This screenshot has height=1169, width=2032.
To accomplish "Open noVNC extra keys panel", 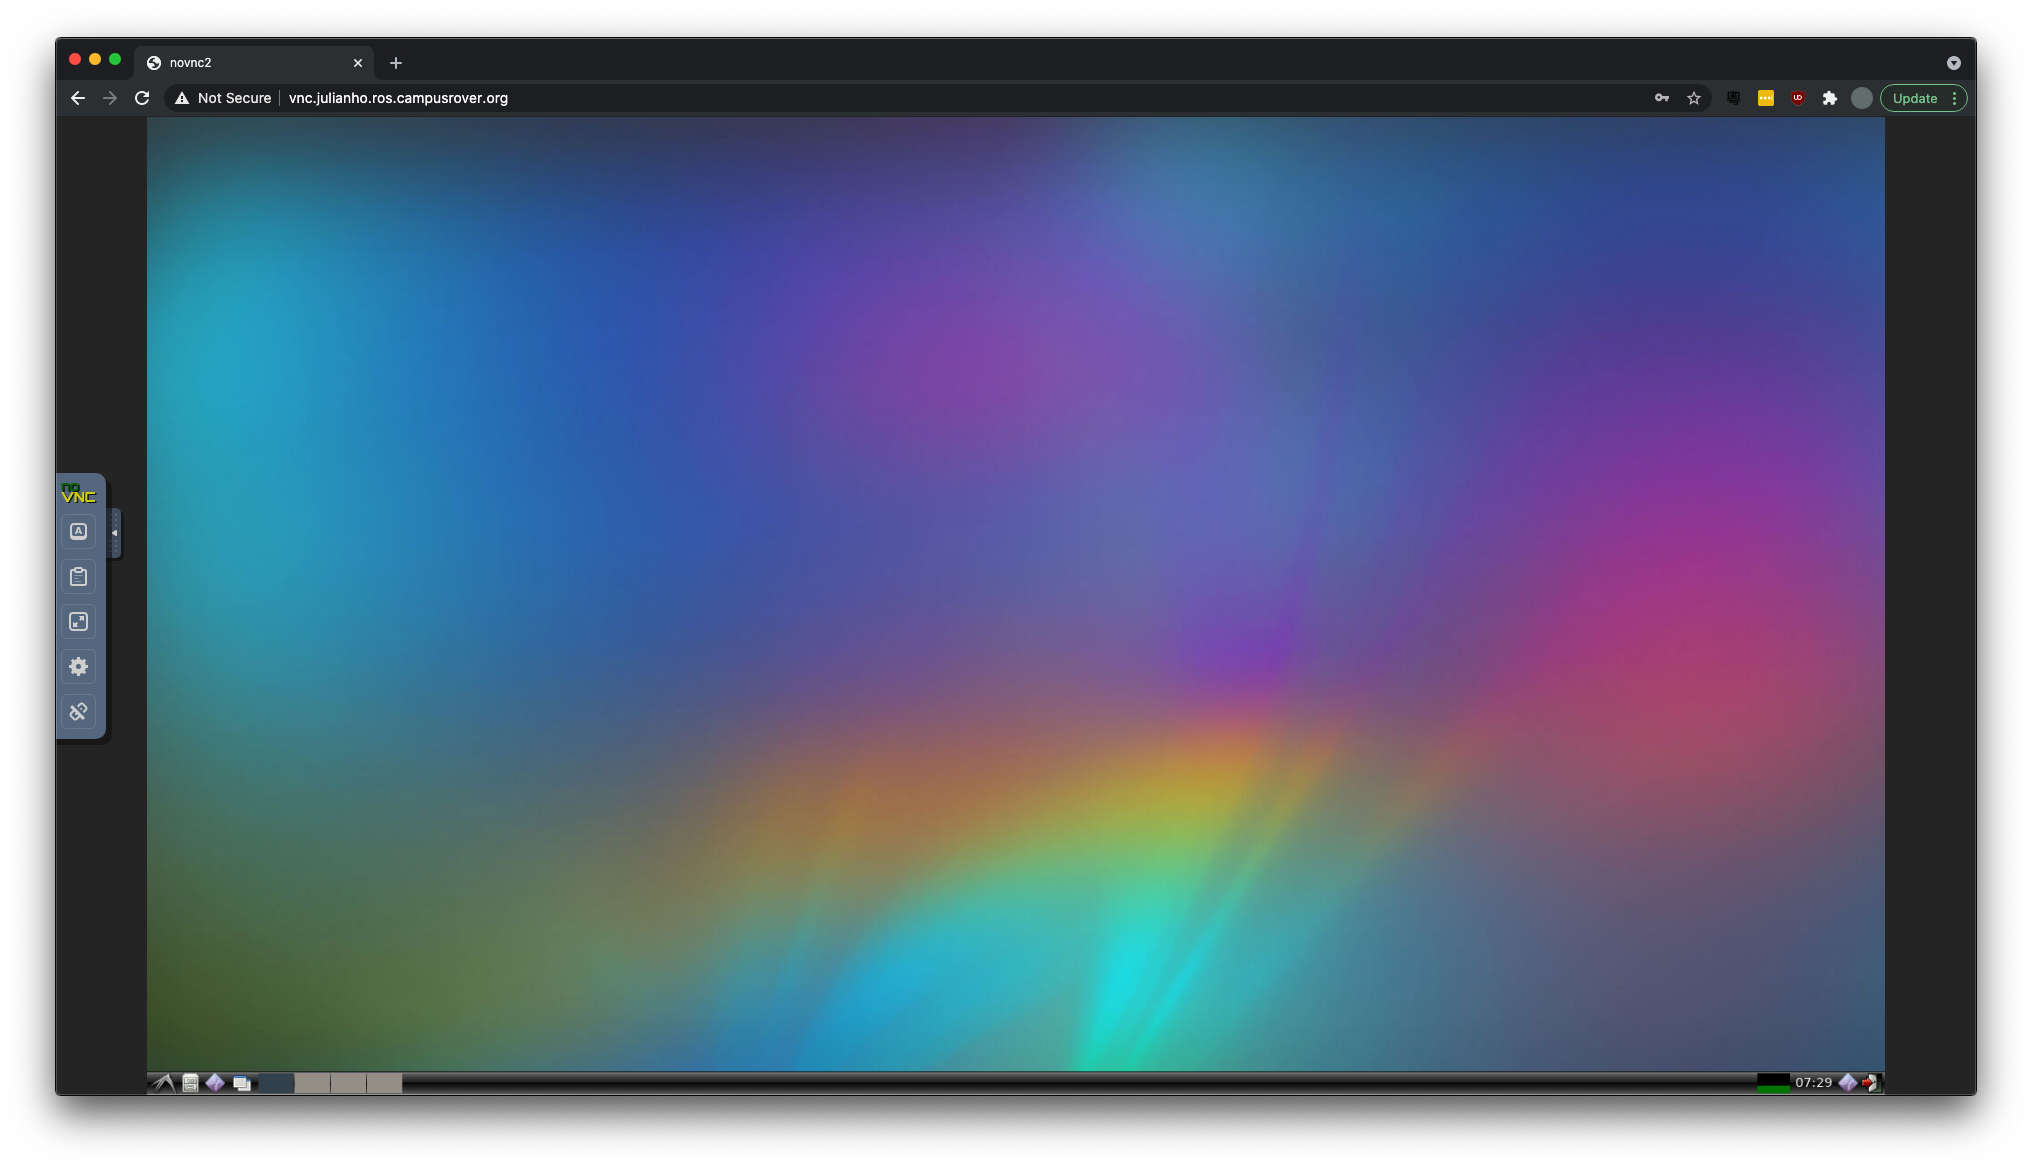I will click(78, 531).
